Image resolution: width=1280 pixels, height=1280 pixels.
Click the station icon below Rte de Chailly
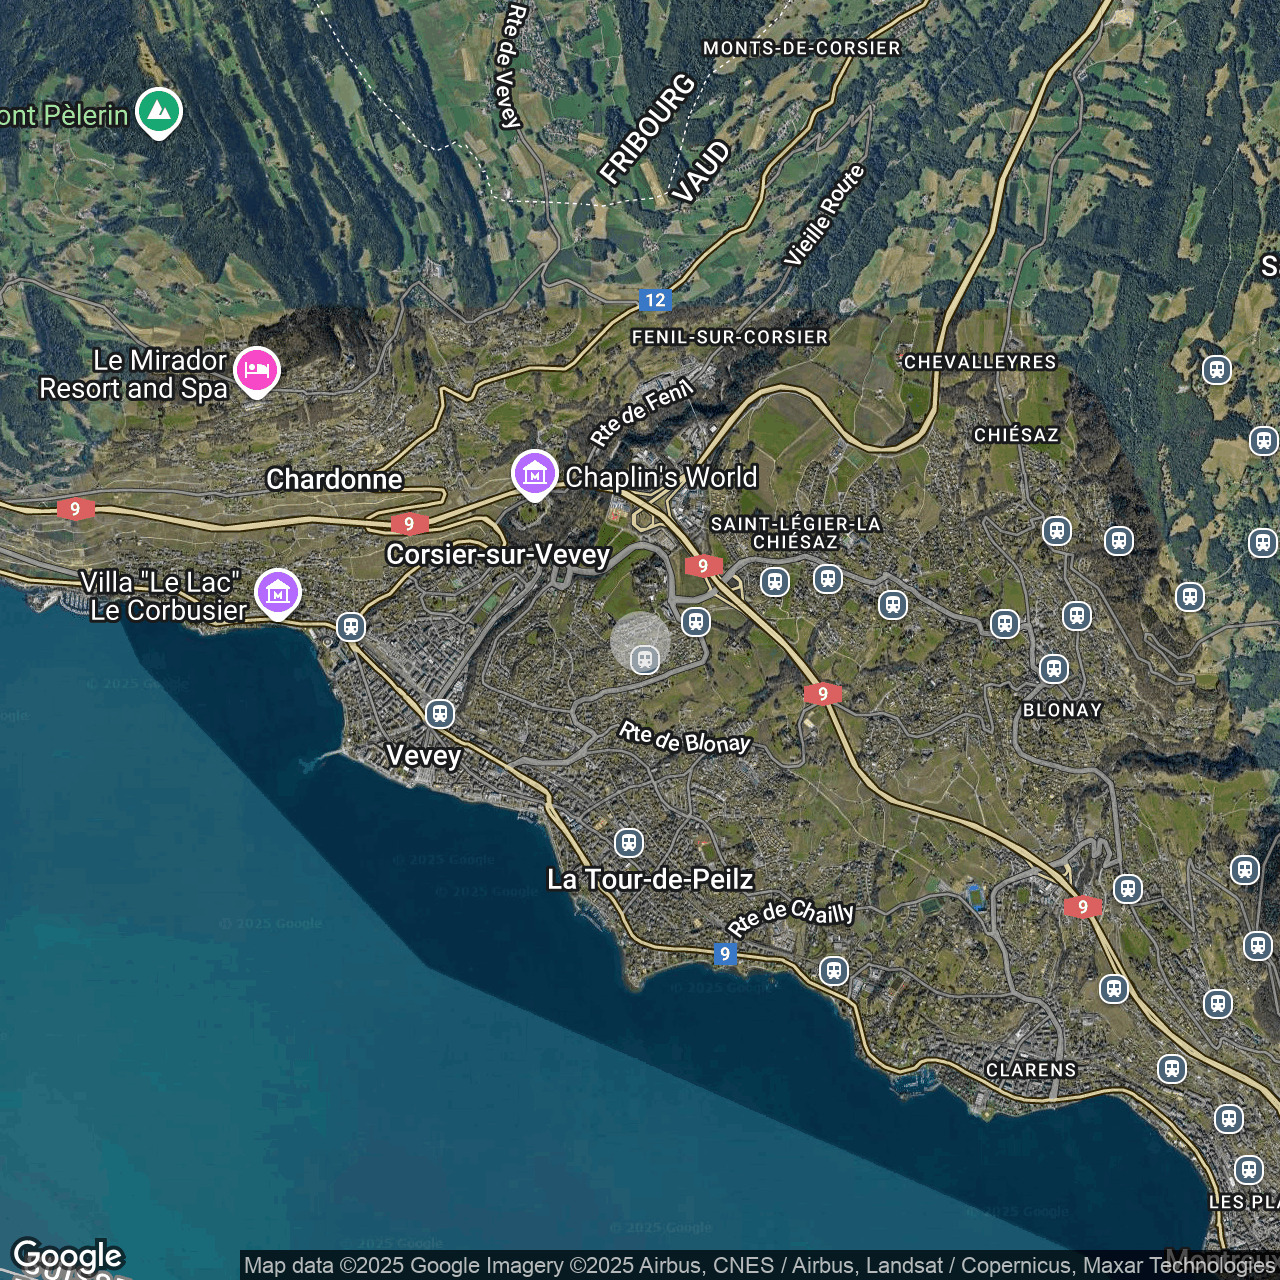[833, 970]
